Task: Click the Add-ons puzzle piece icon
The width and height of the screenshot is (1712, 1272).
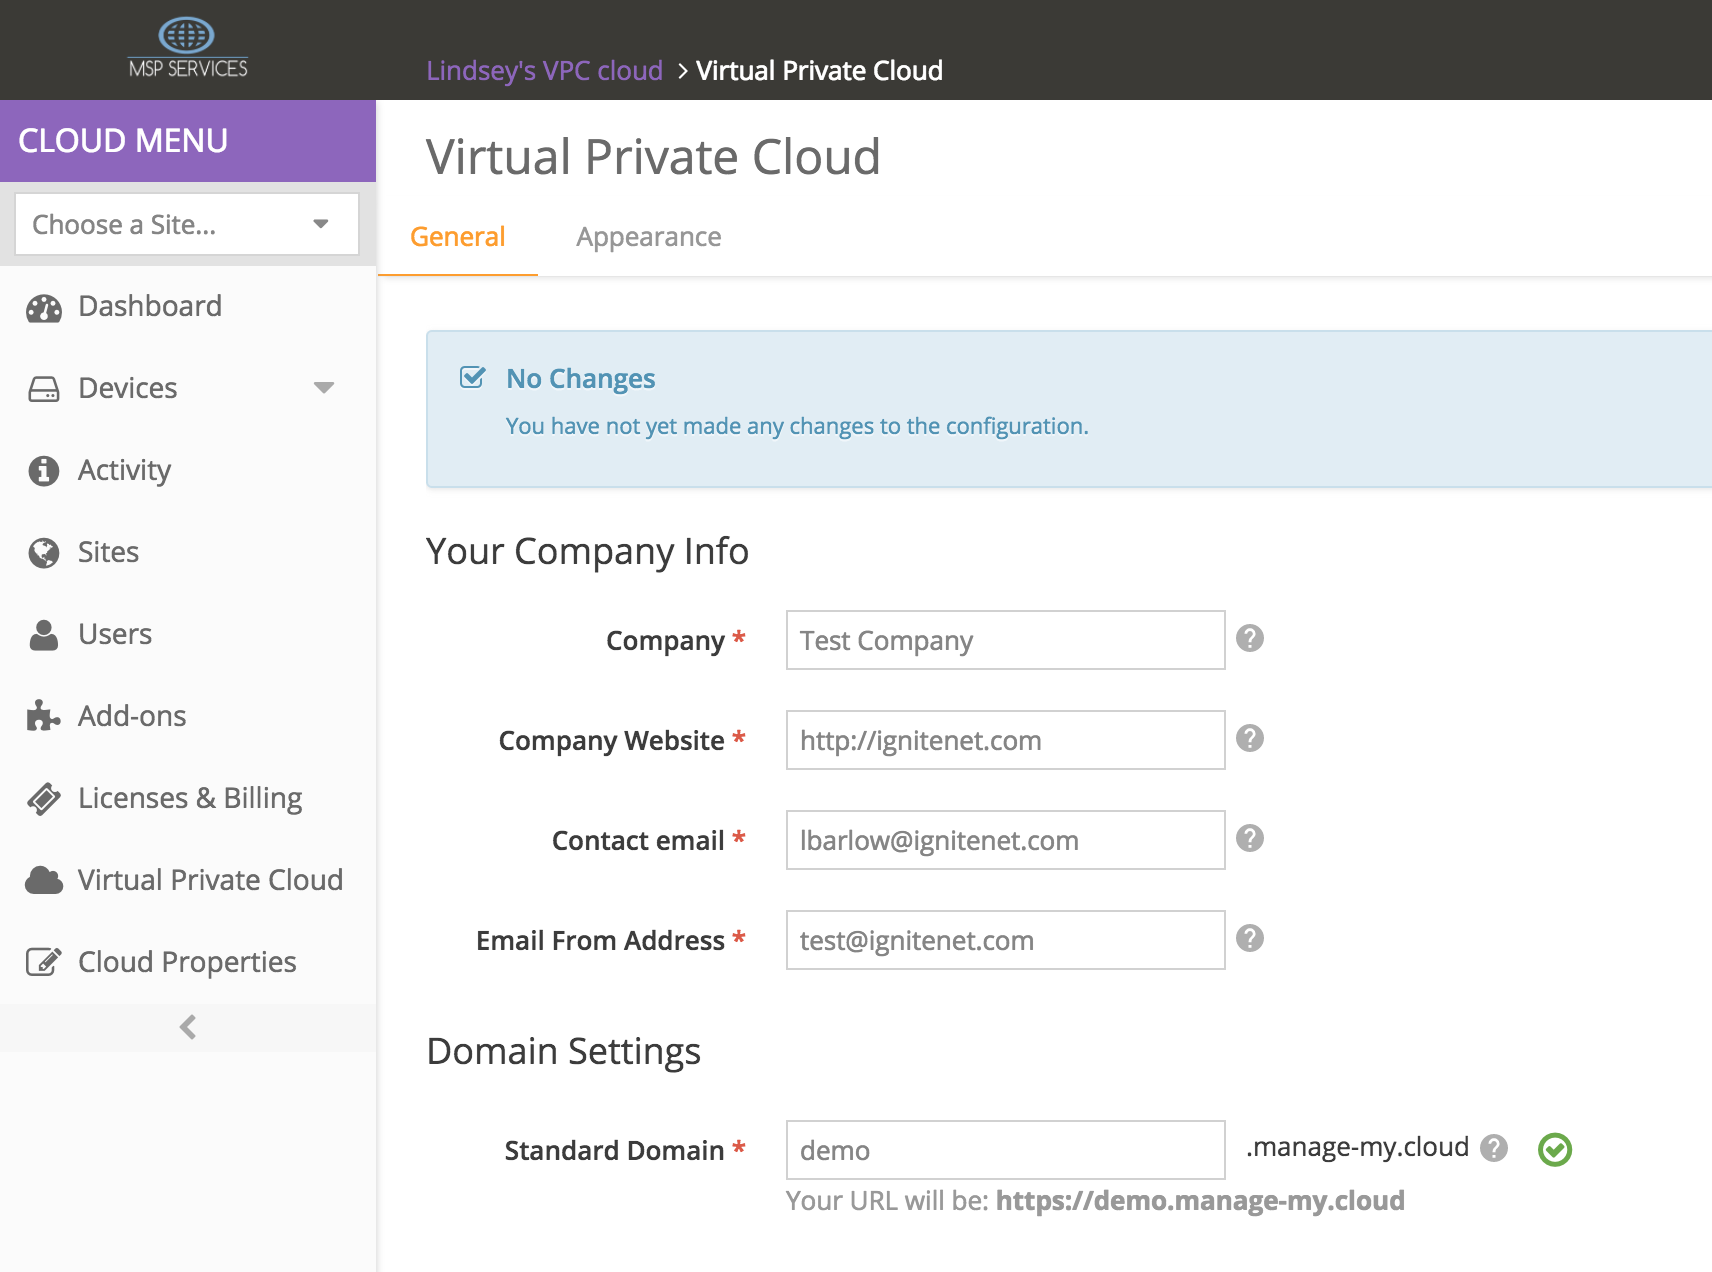Action: (43, 716)
